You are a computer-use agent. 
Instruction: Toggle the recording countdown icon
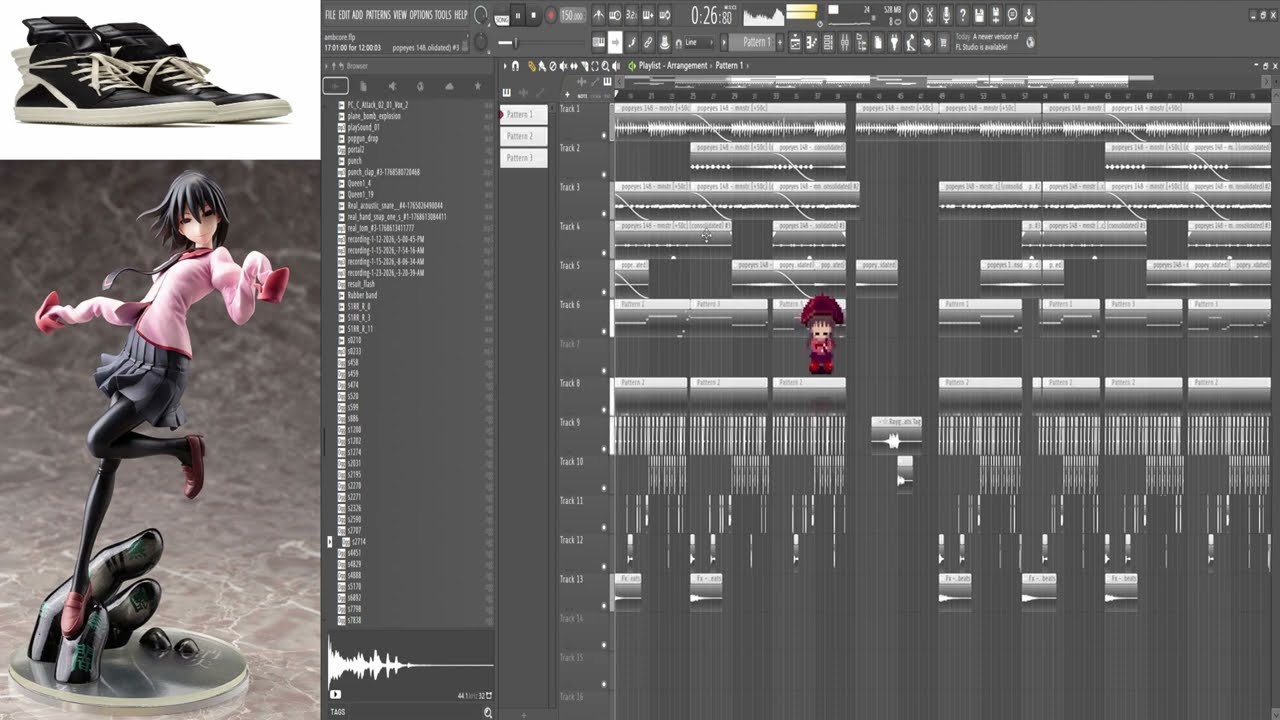click(631, 15)
